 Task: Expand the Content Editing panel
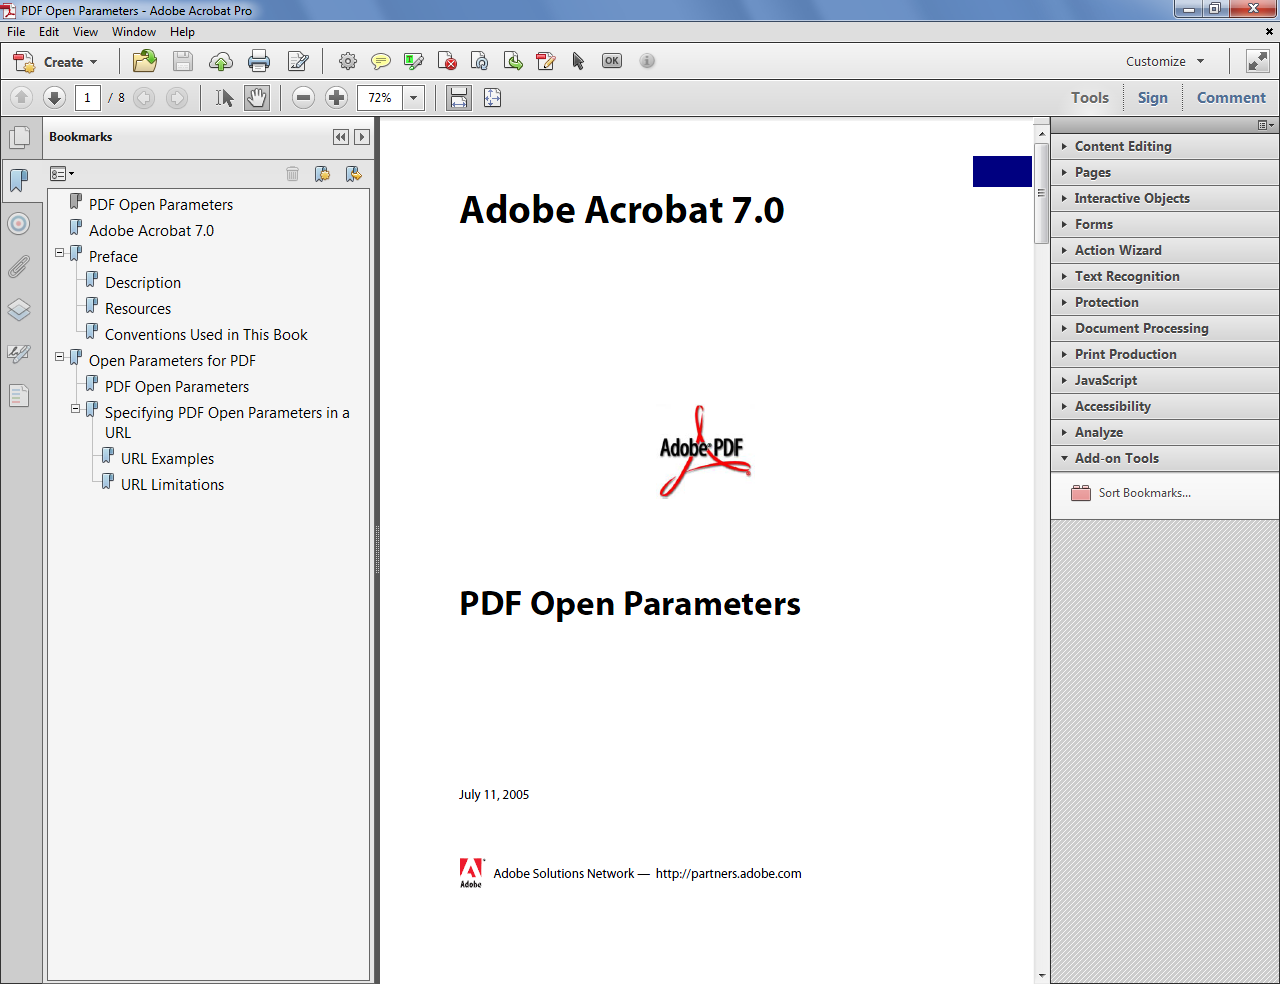point(1165,146)
